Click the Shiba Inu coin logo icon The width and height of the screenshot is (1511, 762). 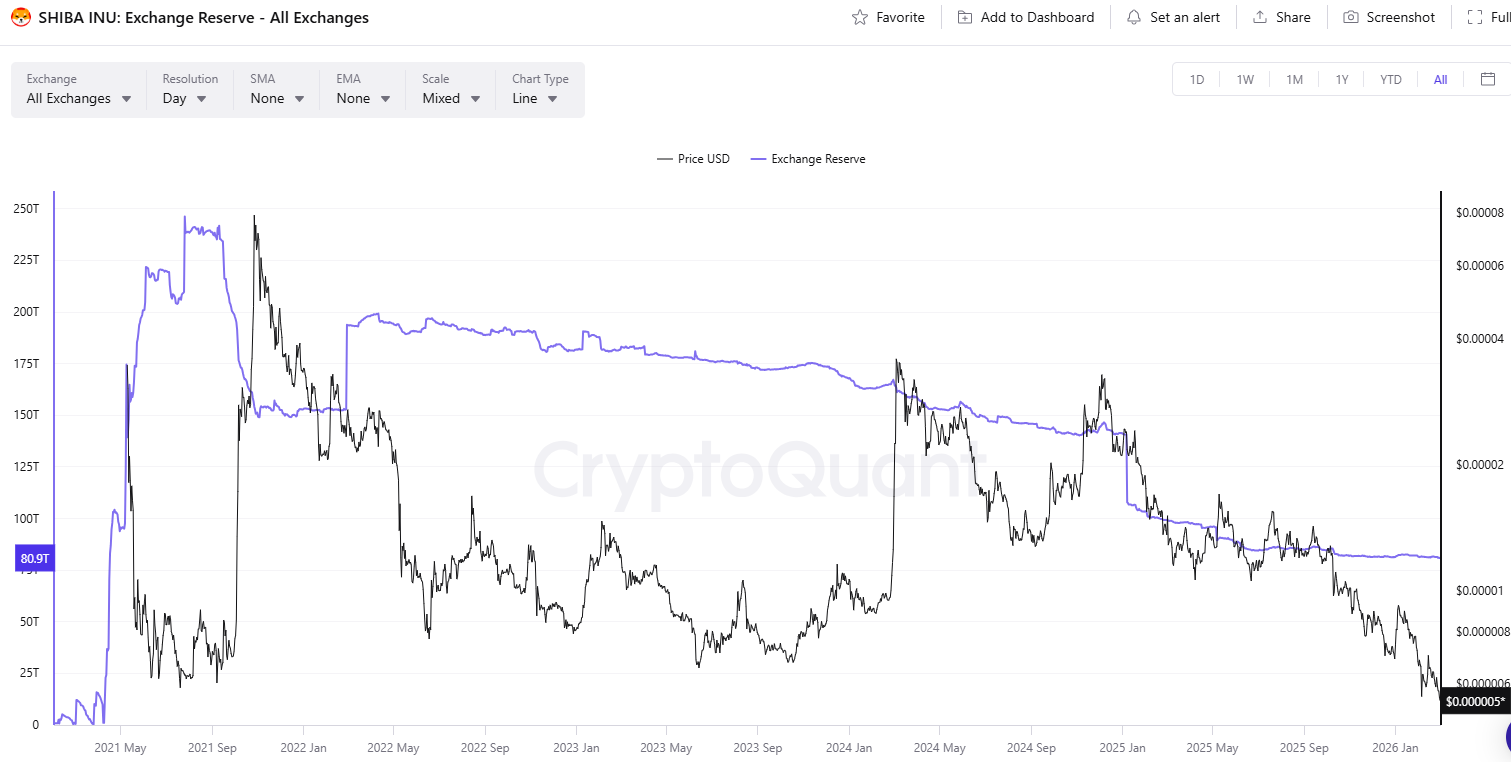[21, 17]
